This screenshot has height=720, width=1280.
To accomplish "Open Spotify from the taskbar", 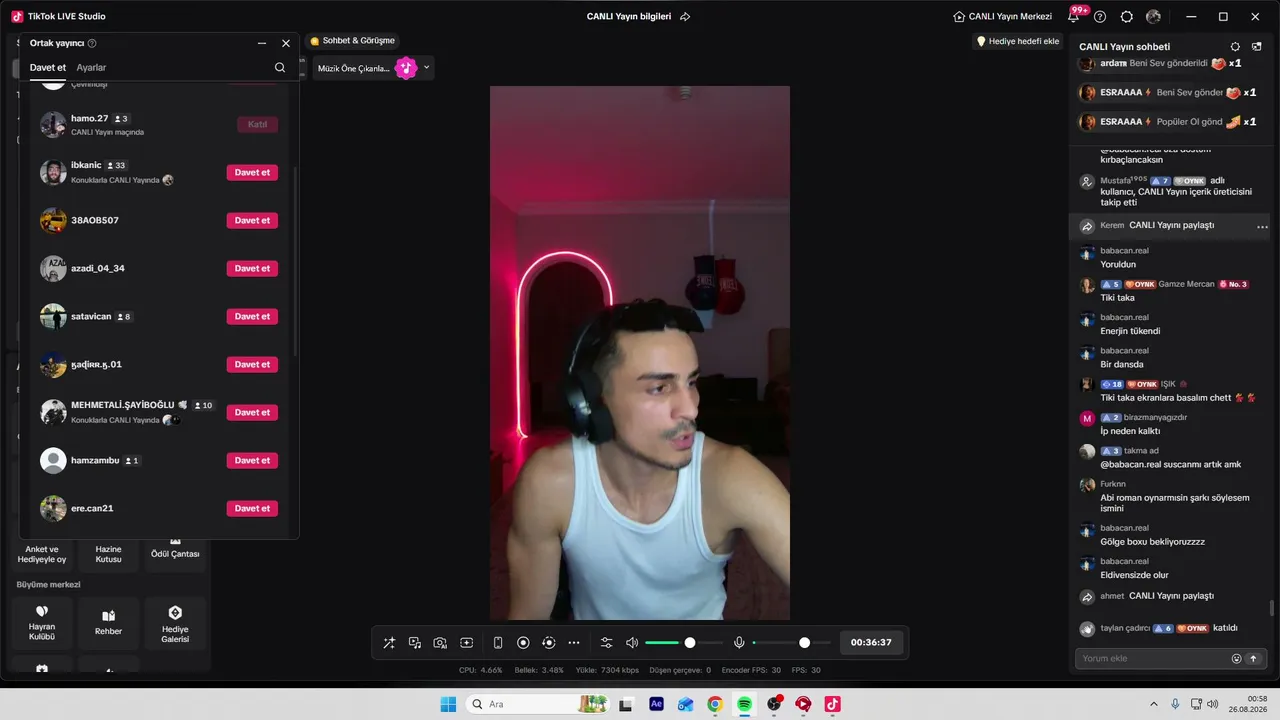I will [x=744, y=704].
